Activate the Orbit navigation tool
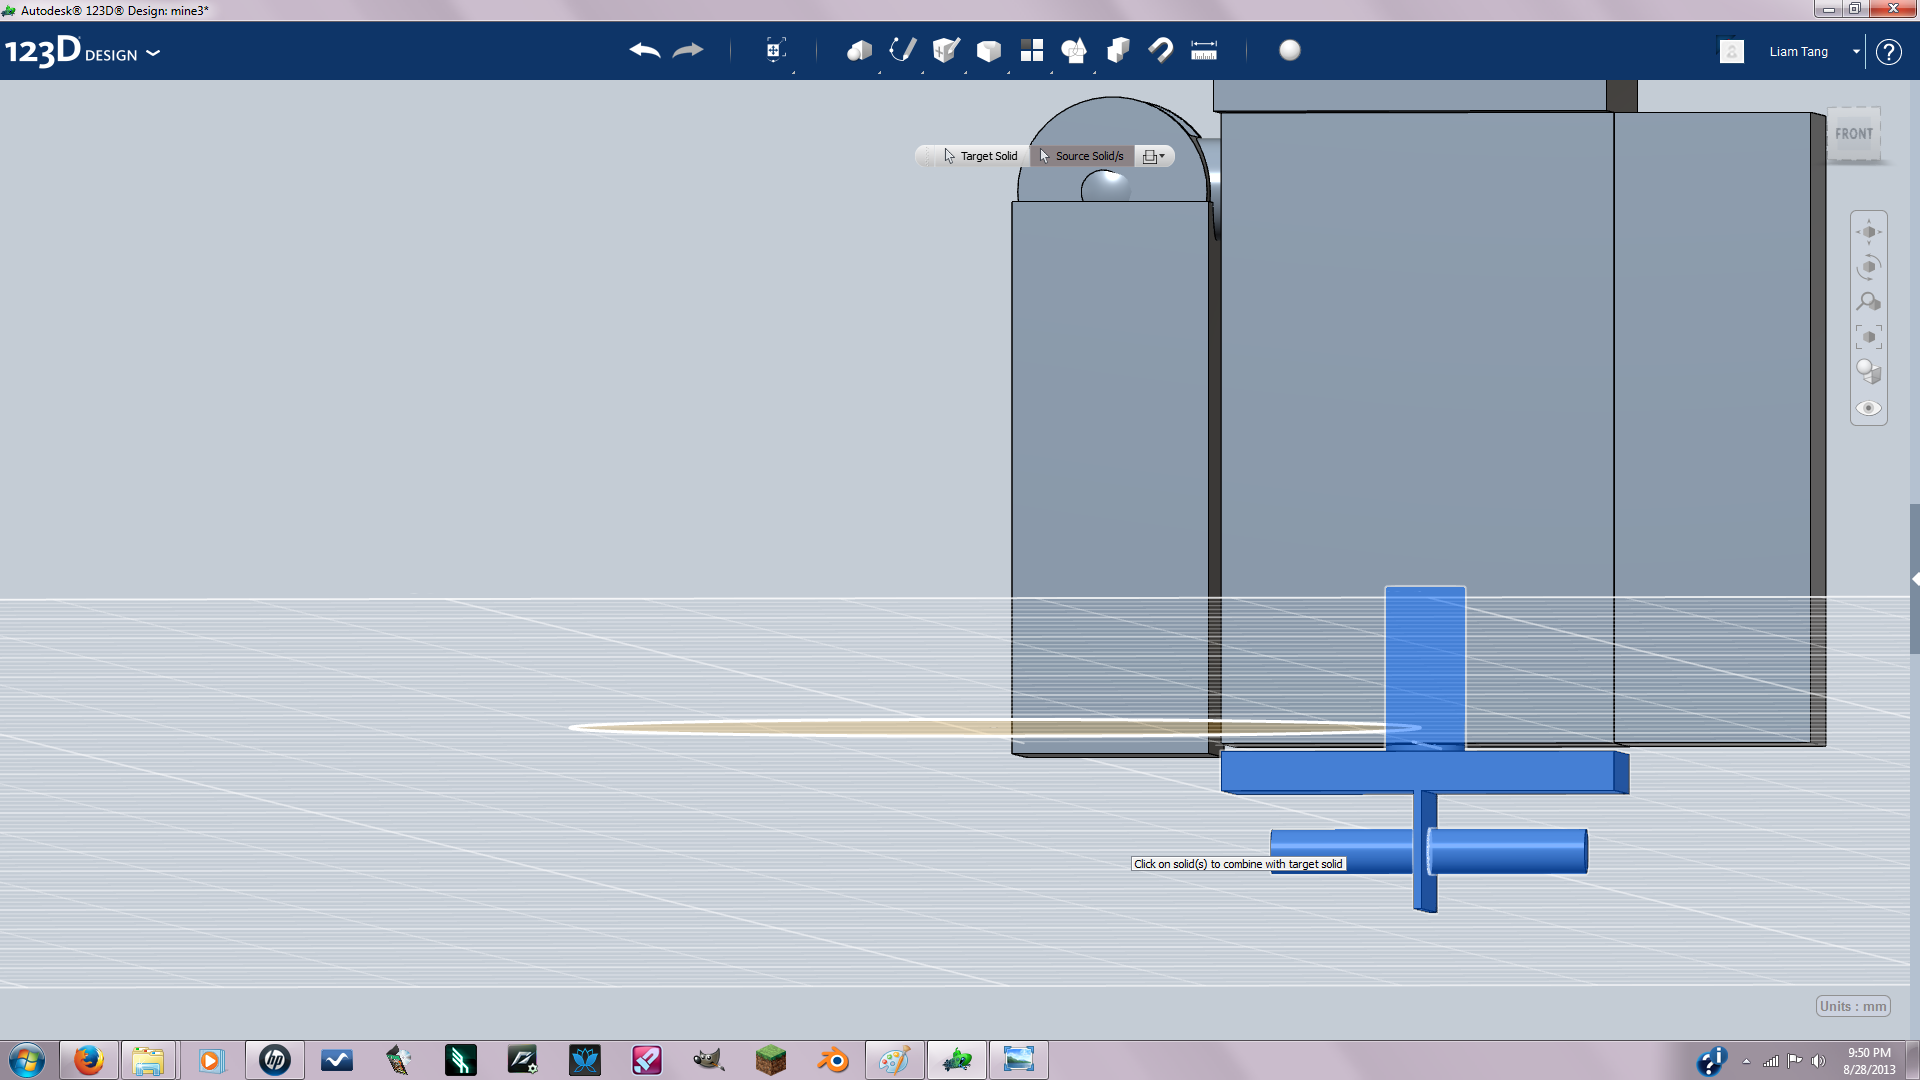 (x=1868, y=267)
